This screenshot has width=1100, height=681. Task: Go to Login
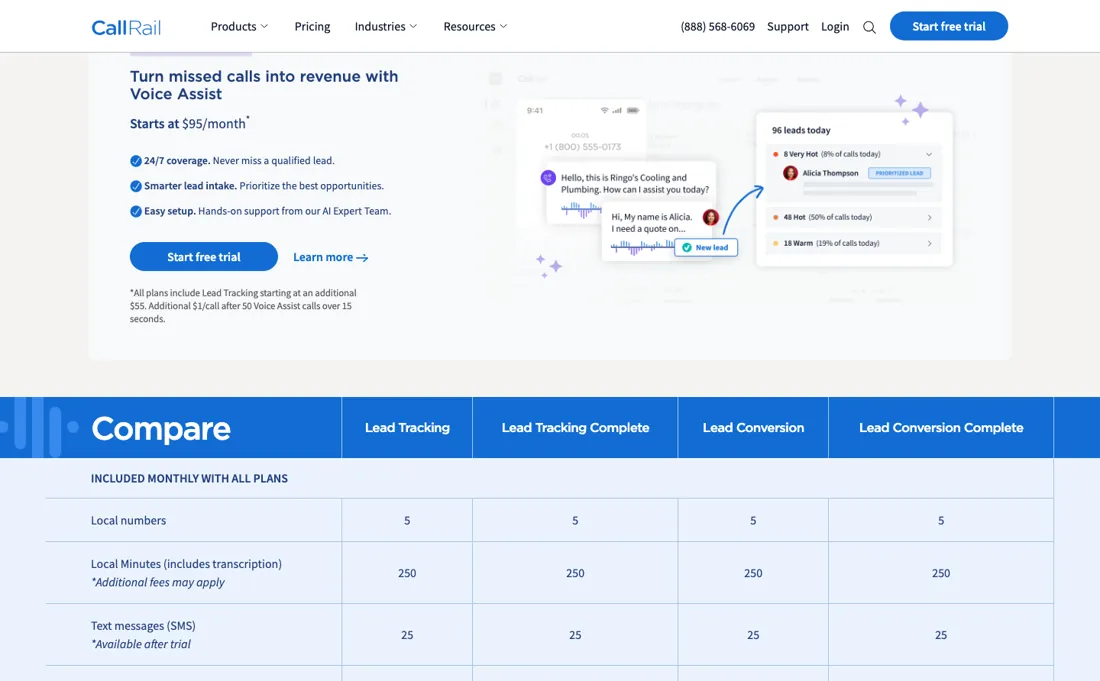pos(835,27)
